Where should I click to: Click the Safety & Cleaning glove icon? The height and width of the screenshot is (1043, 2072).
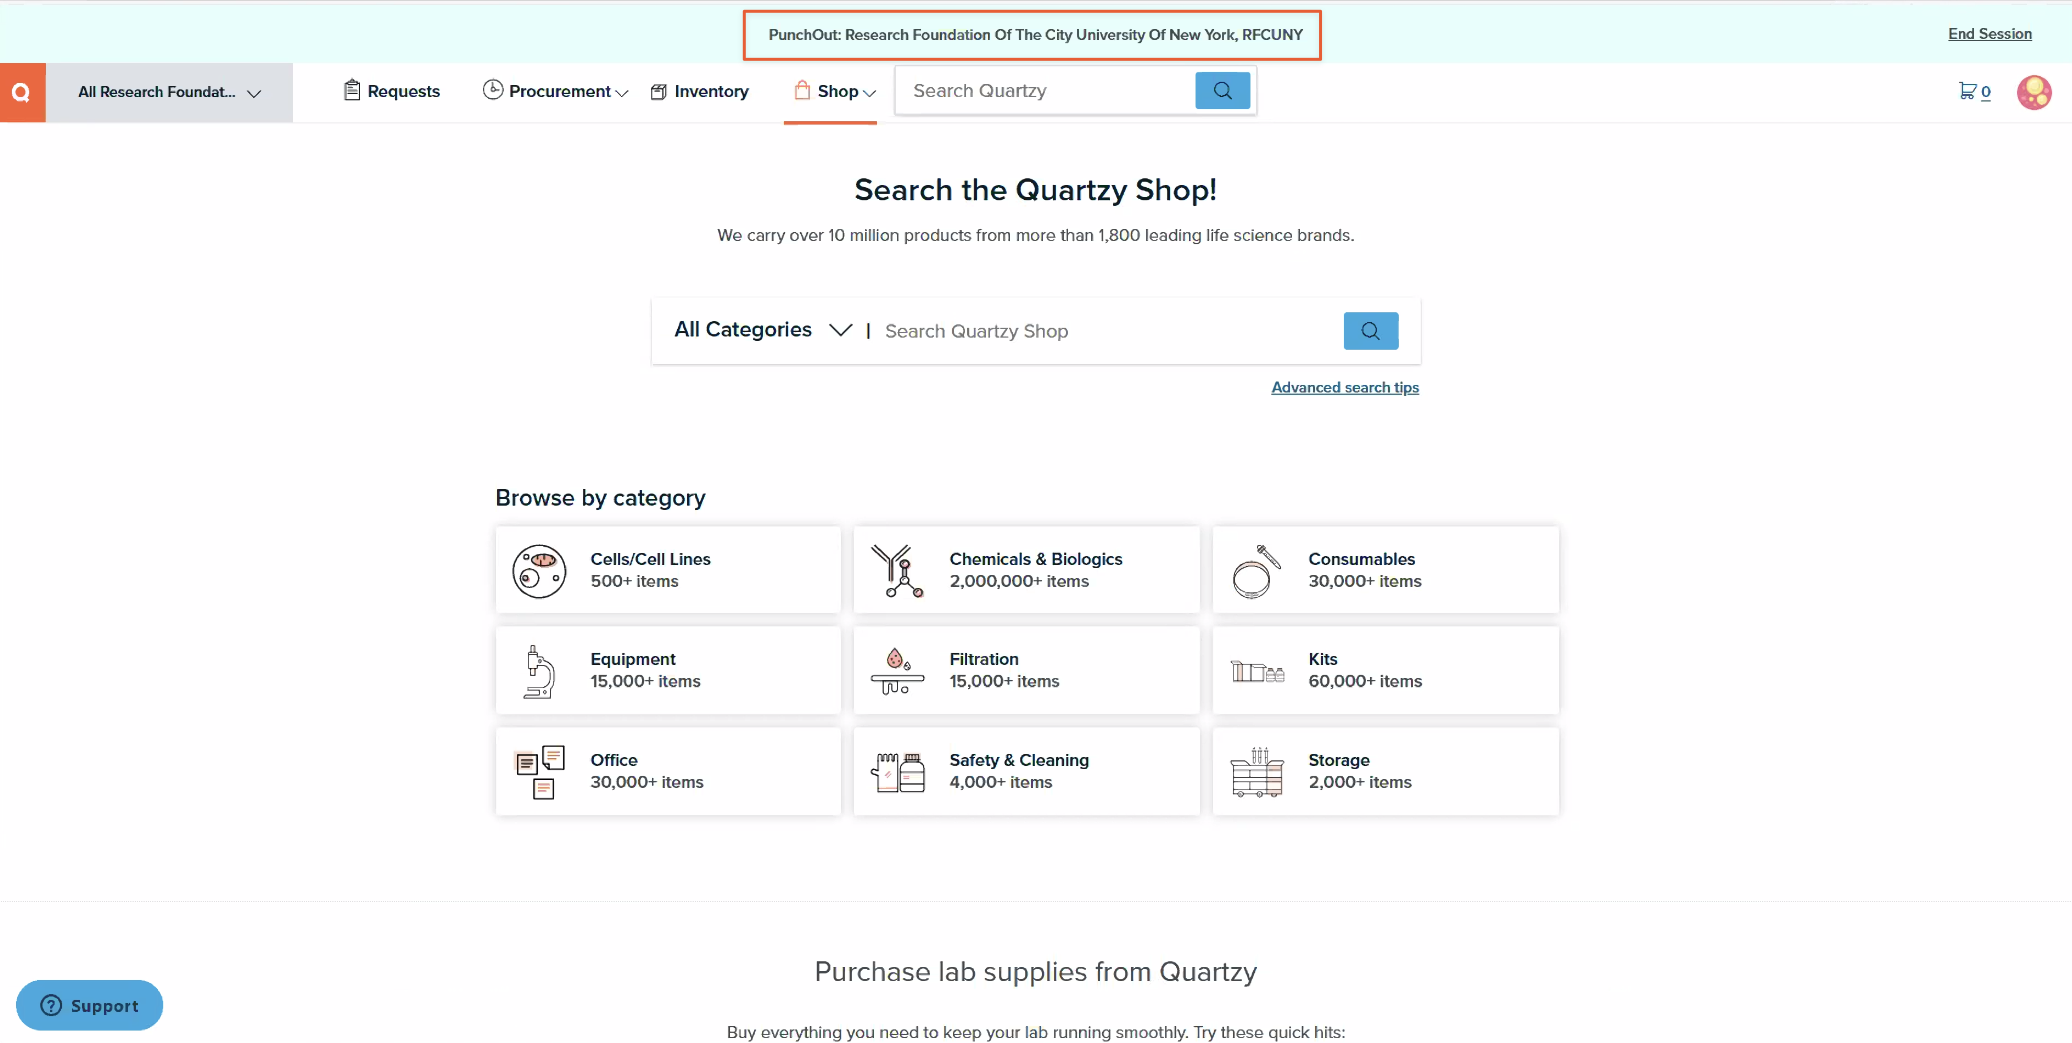[897, 772]
